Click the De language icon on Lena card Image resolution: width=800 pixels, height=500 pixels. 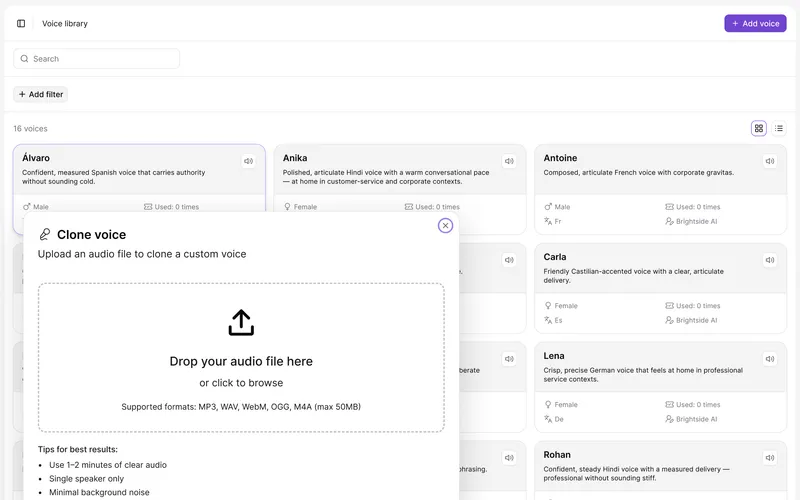pos(548,419)
